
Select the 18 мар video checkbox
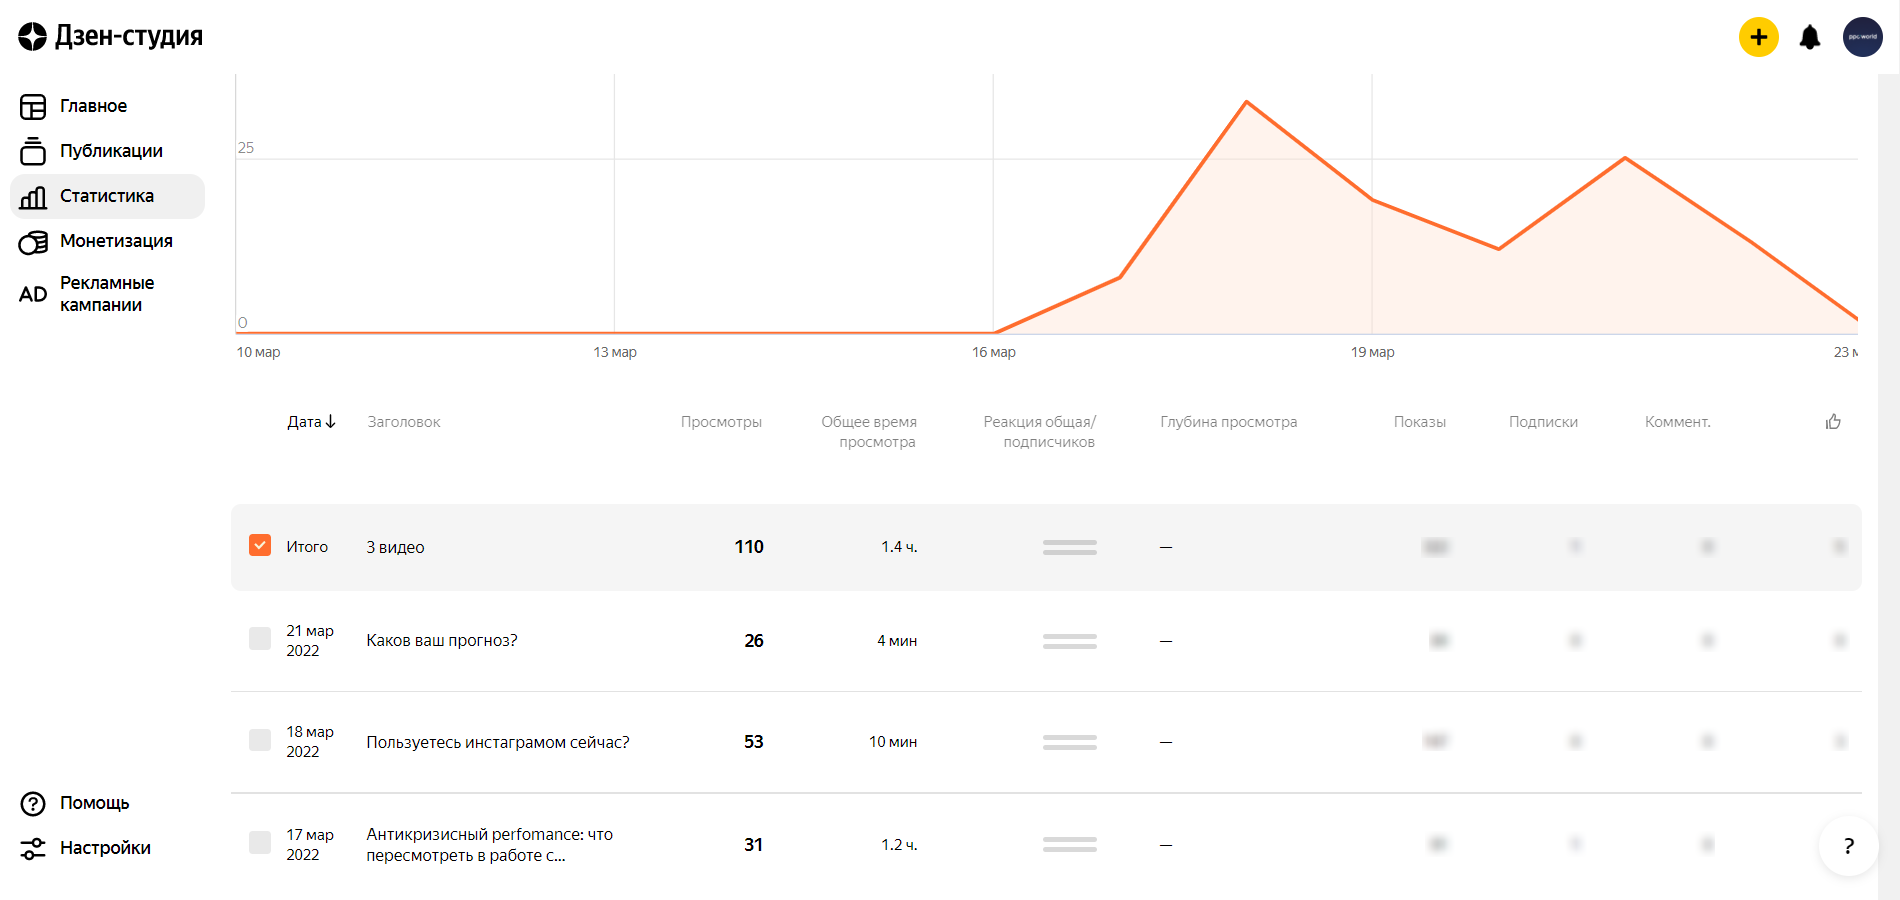pyautogui.click(x=260, y=741)
